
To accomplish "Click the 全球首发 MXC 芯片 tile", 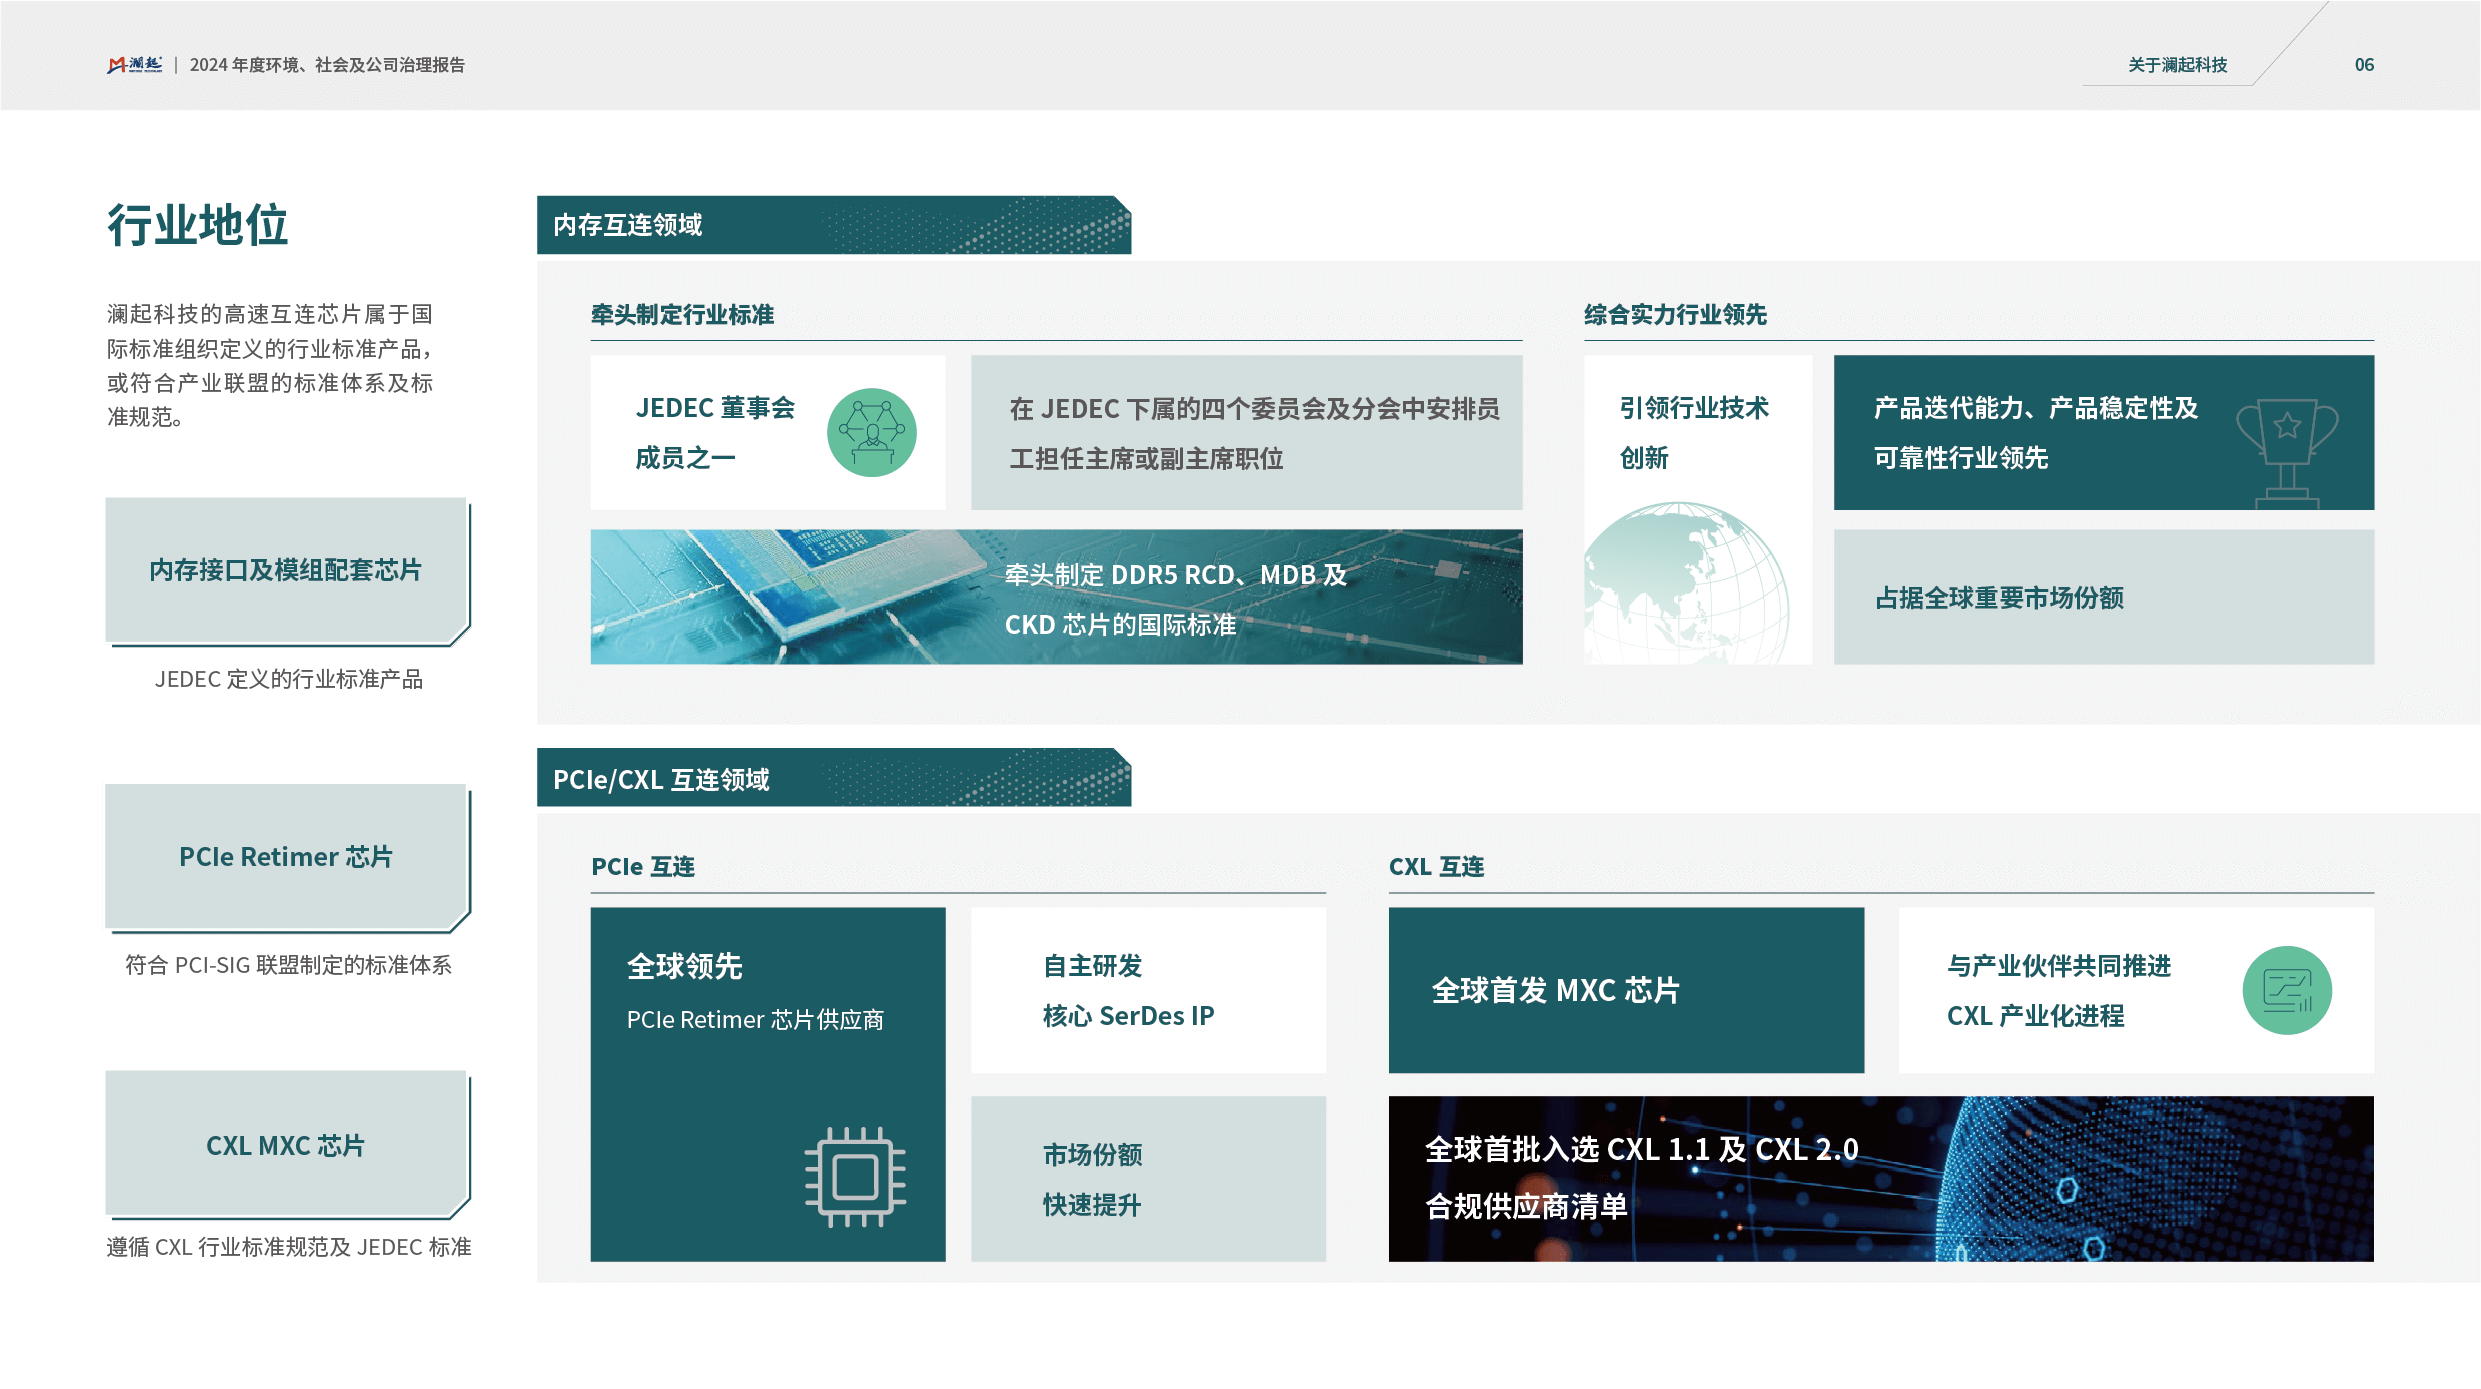I will tap(1625, 990).
